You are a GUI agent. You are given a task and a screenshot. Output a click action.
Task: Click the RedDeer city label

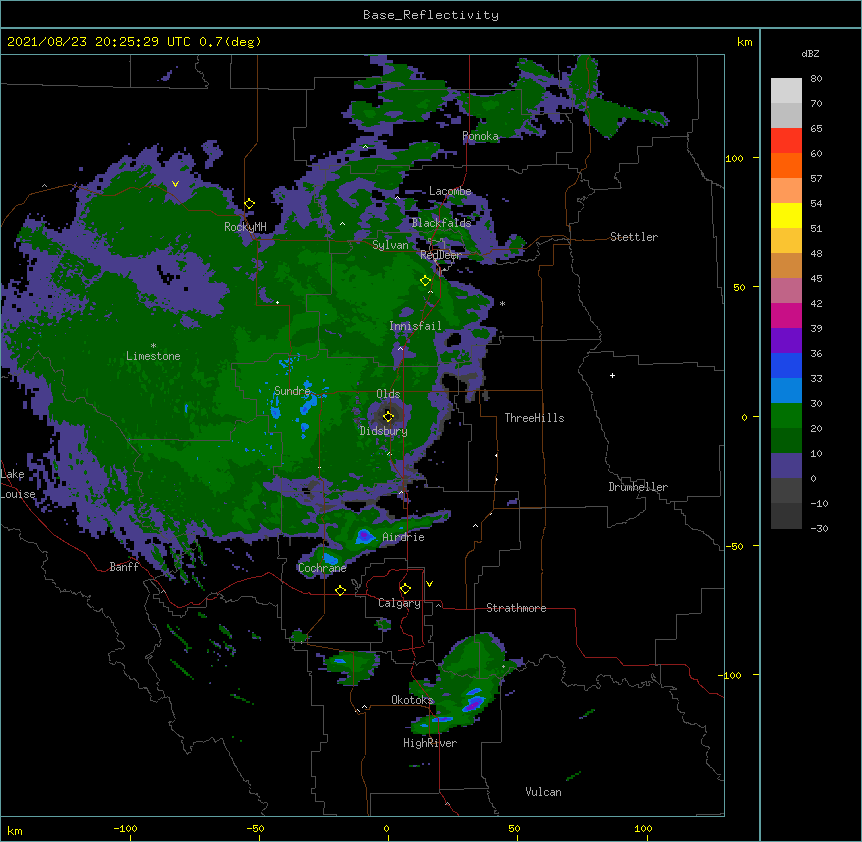441,255
